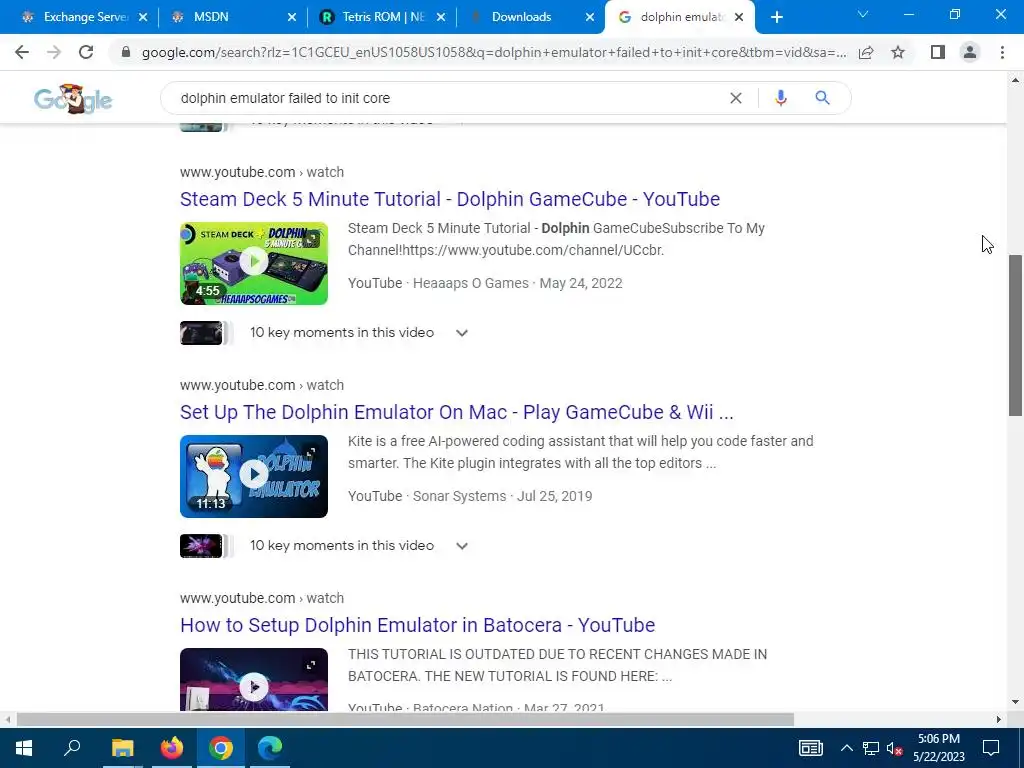Click the Chrome taskbar icon
1024x768 pixels.
coord(221,748)
